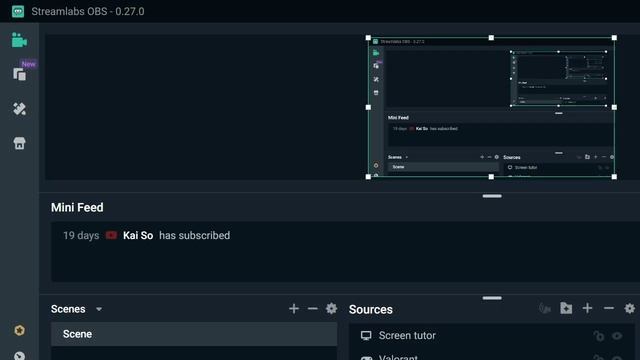The image size is (640, 360).
Task: Click the YouTube icon next to Kai So
Action: tap(111, 235)
